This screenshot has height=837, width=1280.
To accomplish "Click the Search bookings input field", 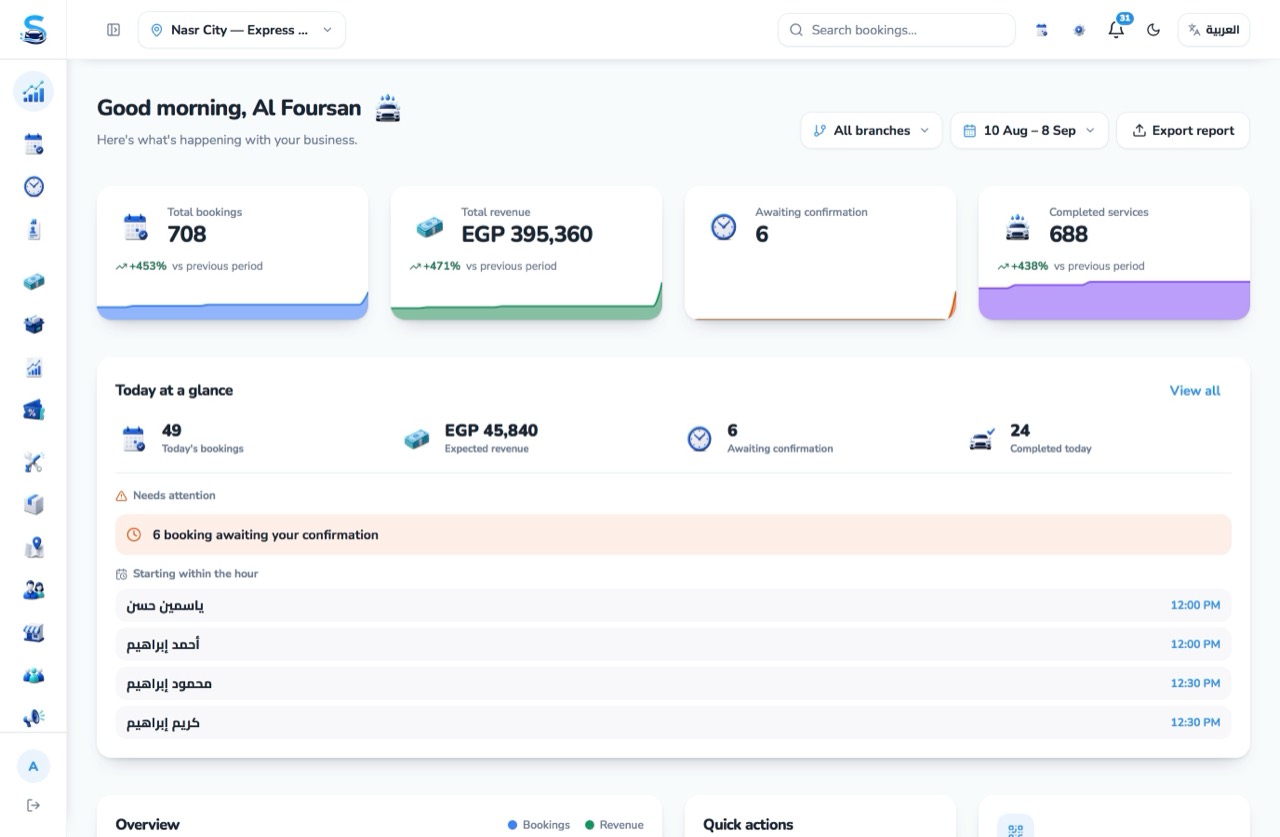I will 896,30.
